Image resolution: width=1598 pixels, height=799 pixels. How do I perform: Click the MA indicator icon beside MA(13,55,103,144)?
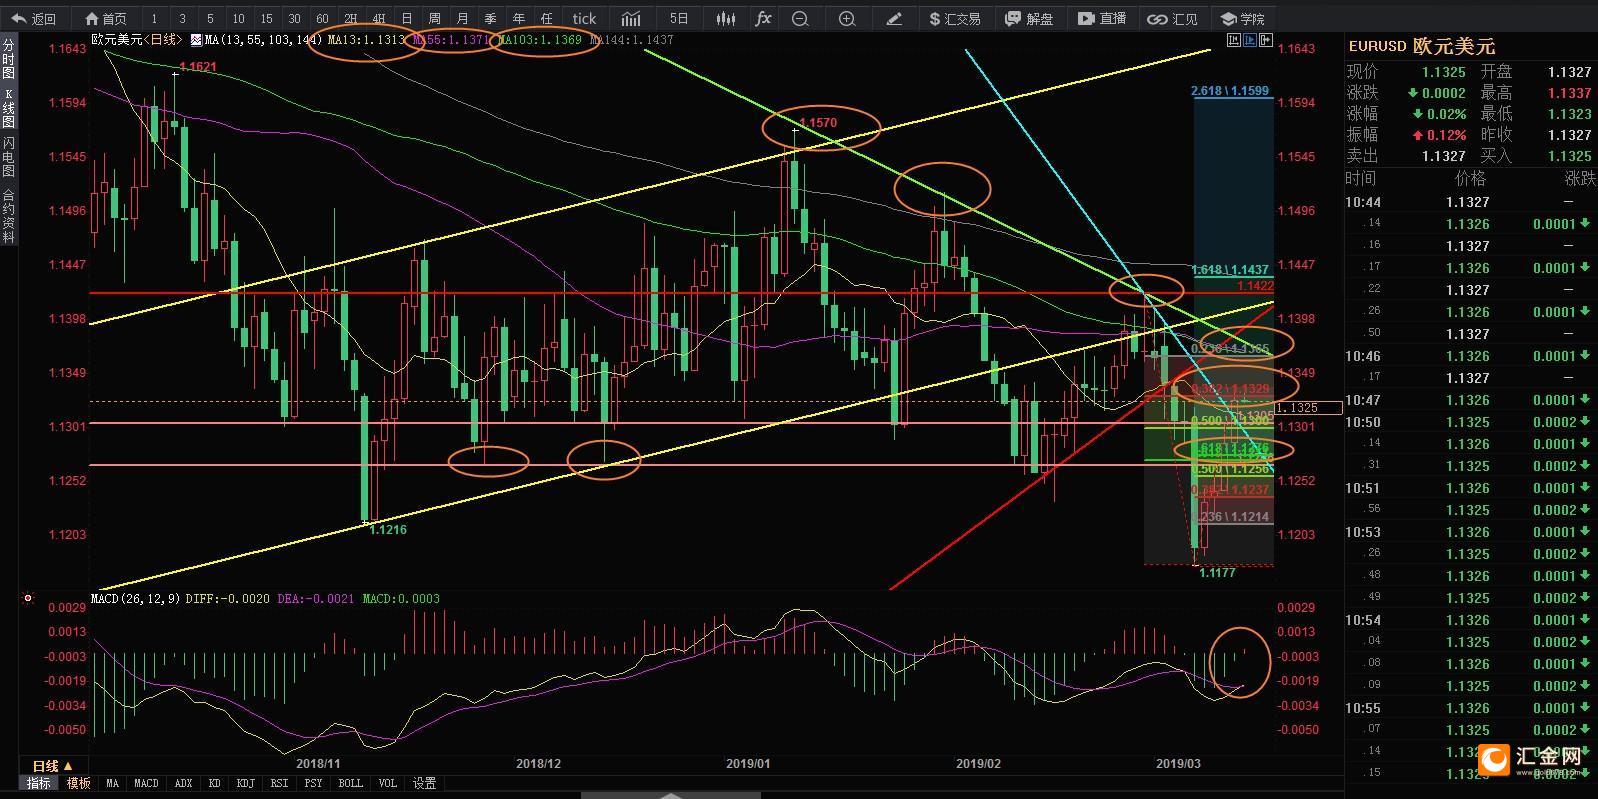click(195, 40)
